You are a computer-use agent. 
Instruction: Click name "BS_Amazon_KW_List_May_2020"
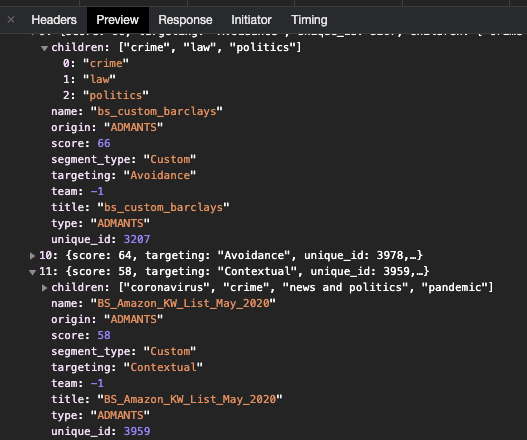click(x=183, y=304)
